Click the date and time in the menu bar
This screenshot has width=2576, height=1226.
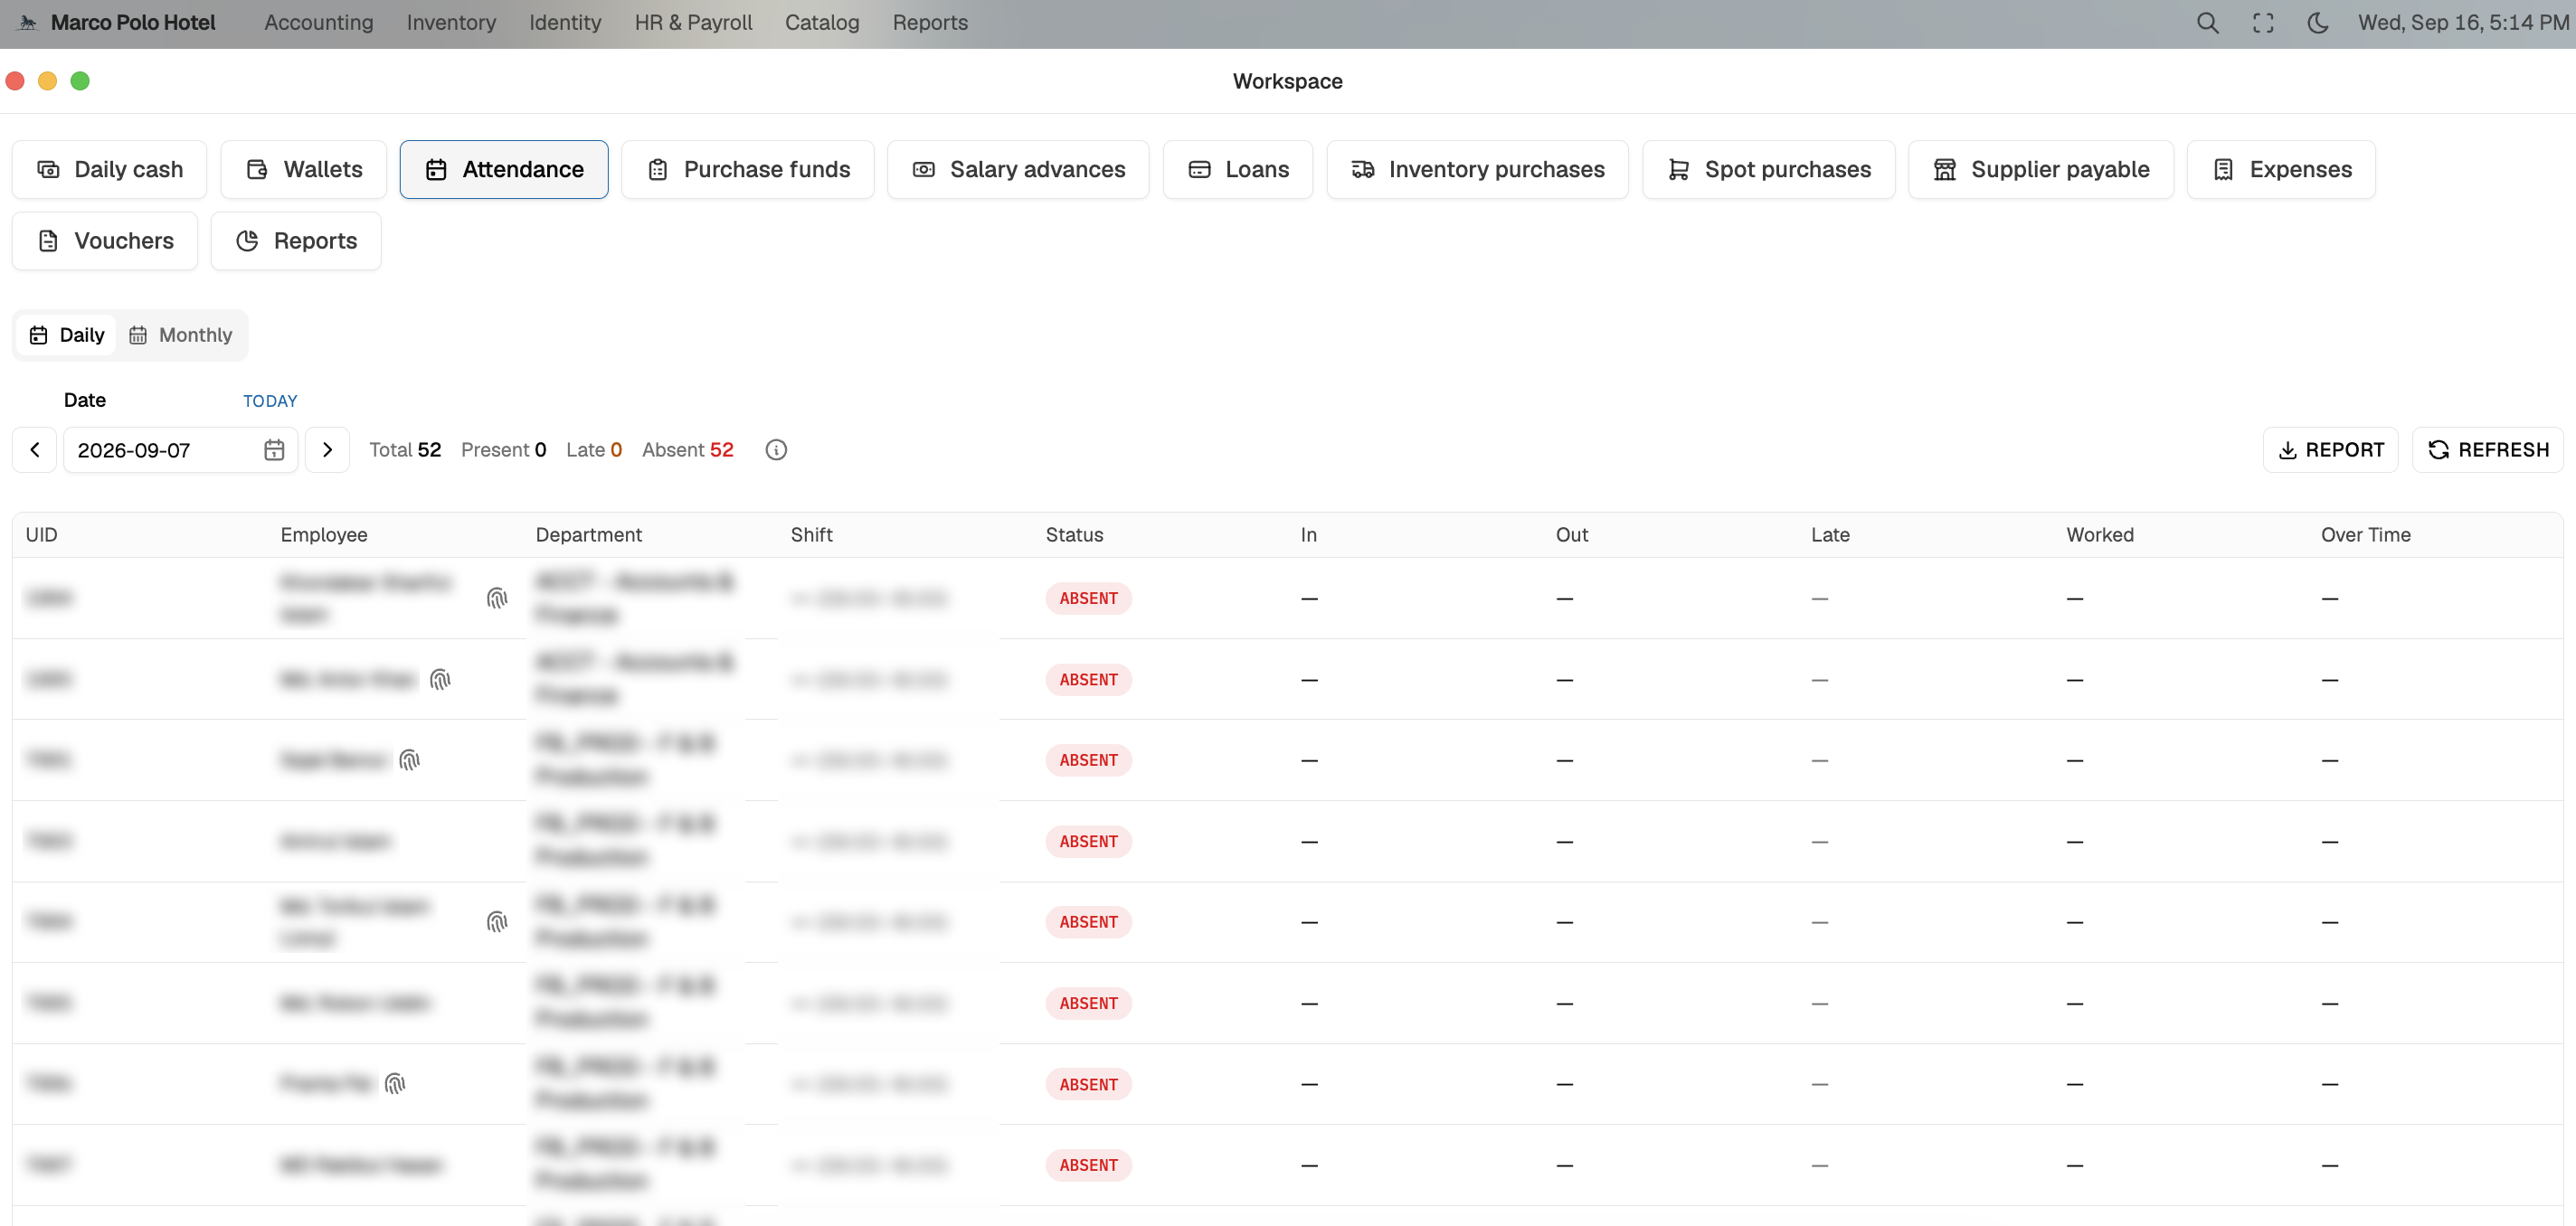click(2462, 22)
